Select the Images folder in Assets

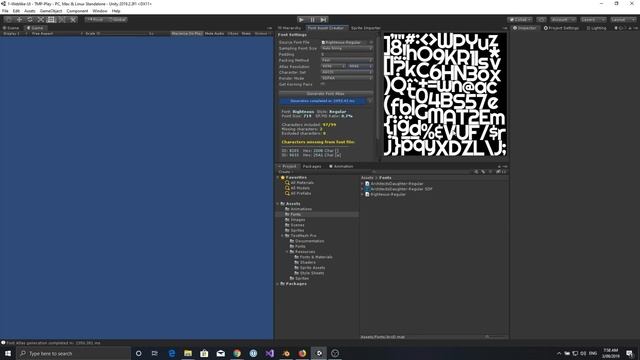coord(295,220)
